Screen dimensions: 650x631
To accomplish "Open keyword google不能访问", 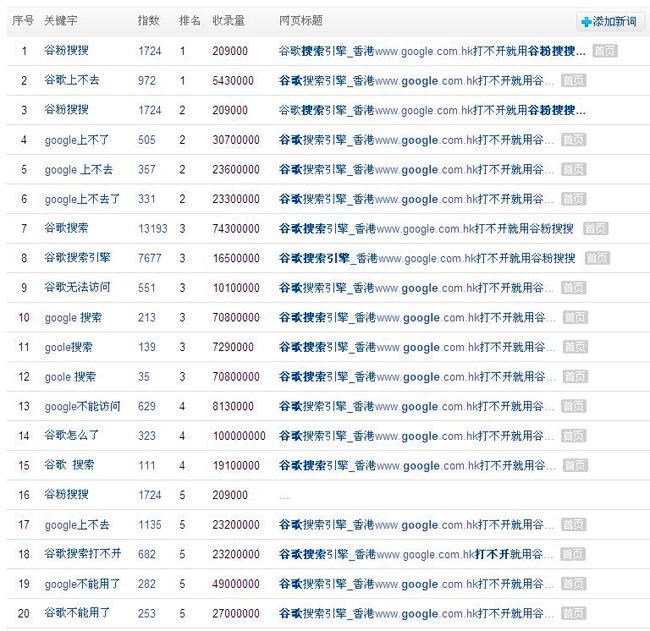I will click(82, 406).
